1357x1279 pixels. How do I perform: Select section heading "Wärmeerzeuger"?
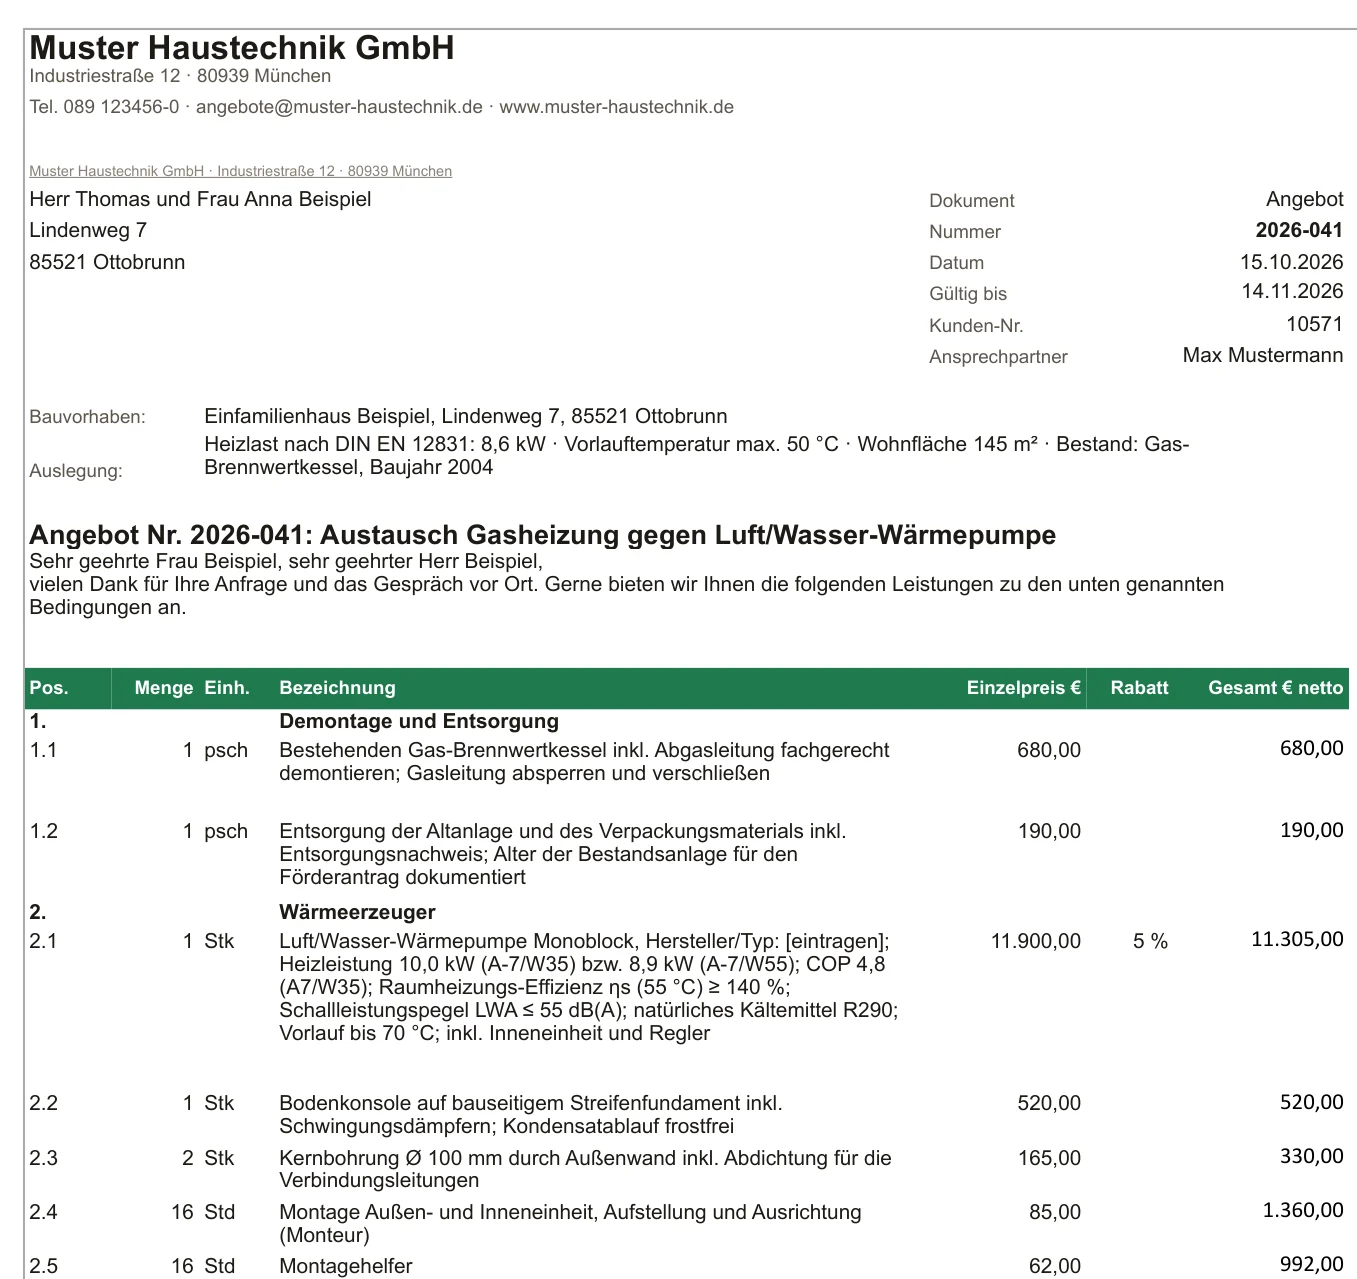tap(357, 912)
